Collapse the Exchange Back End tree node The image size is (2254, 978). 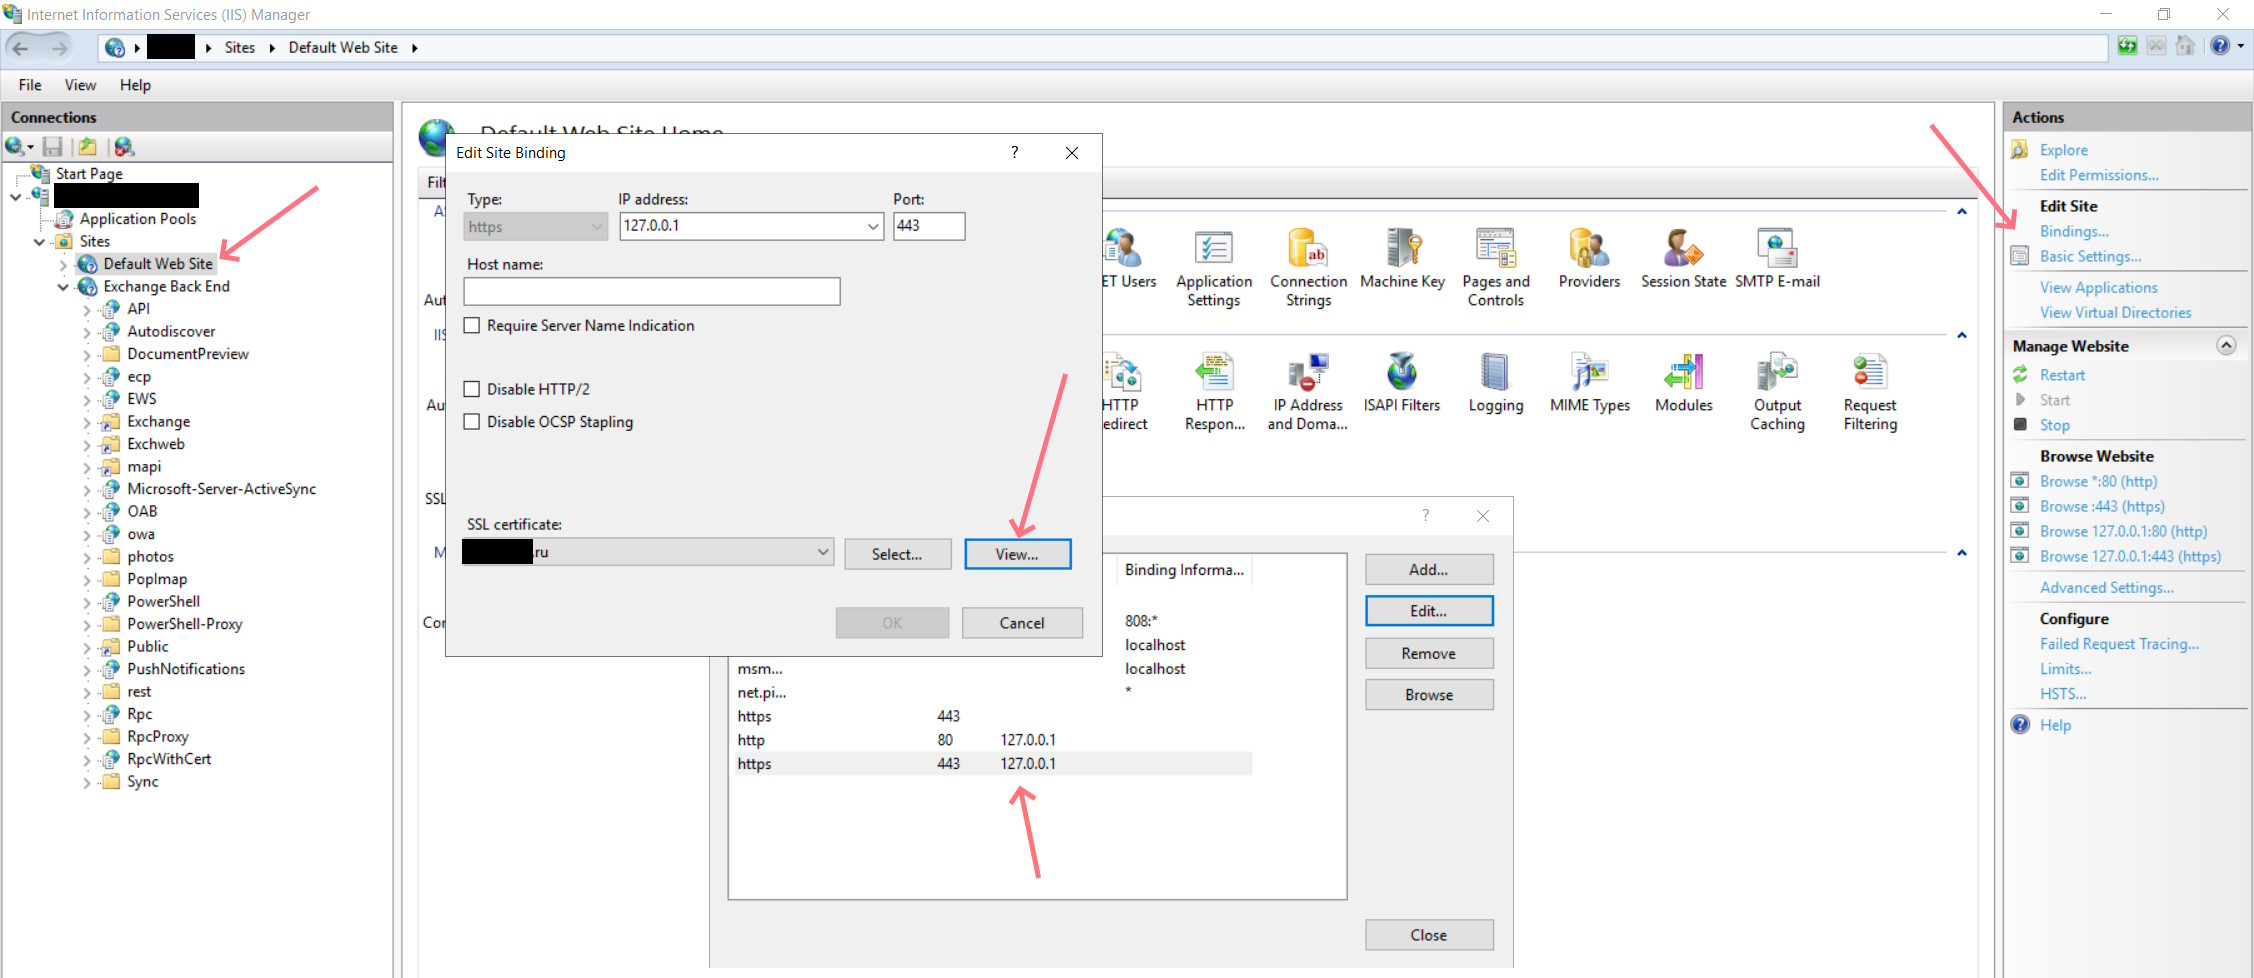[63, 287]
